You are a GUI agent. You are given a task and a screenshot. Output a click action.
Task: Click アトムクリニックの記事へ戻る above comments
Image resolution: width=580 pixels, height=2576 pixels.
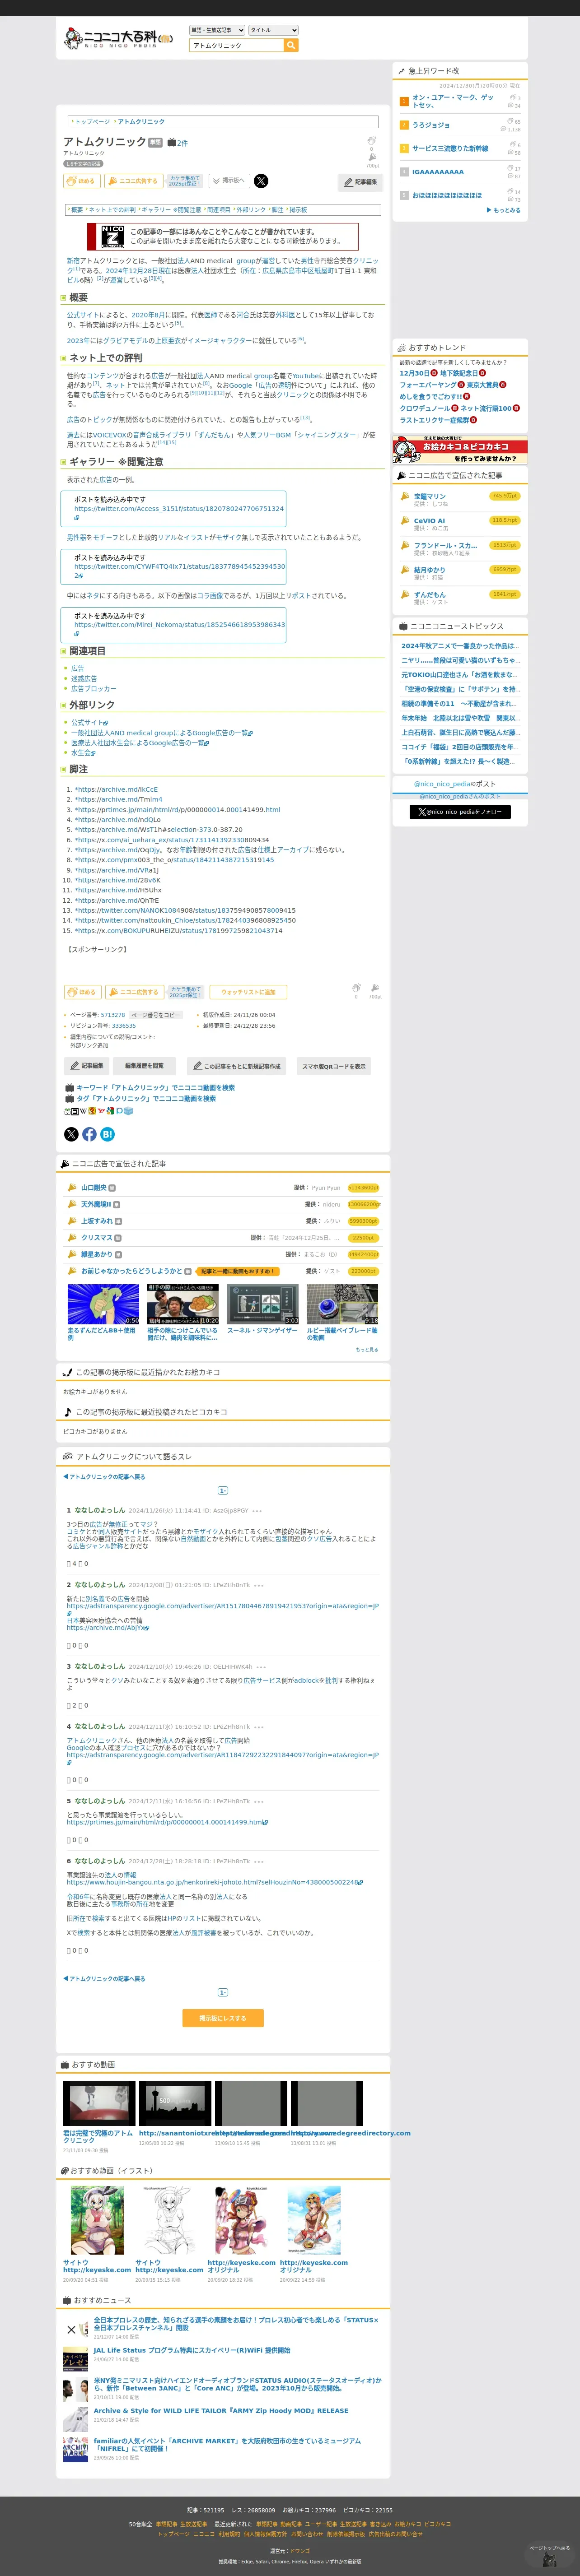105,1476
